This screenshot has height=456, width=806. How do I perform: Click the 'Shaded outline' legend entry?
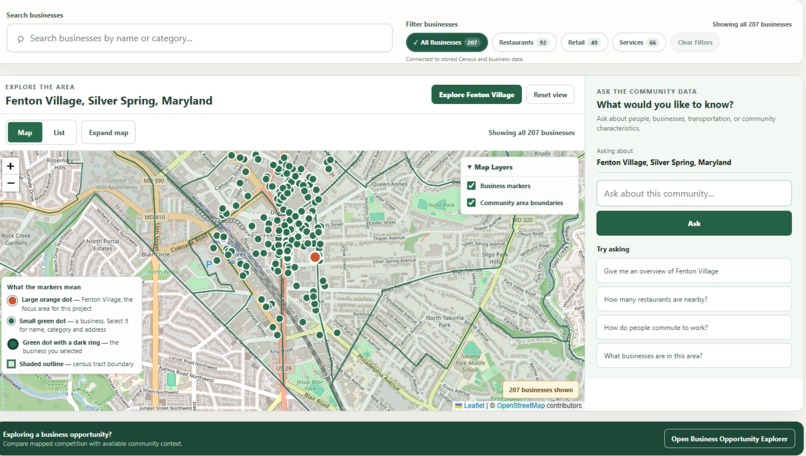[x=70, y=364]
